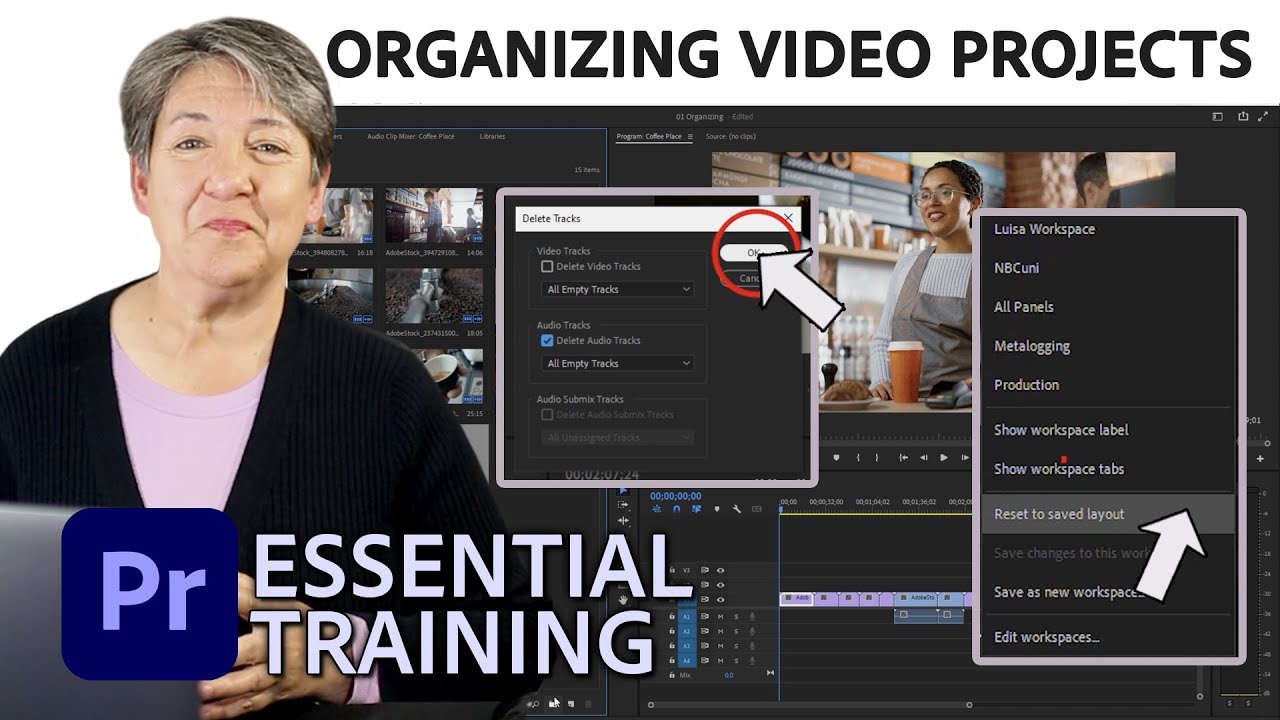Play the Program monitor
The image size is (1280, 720).
[x=944, y=457]
